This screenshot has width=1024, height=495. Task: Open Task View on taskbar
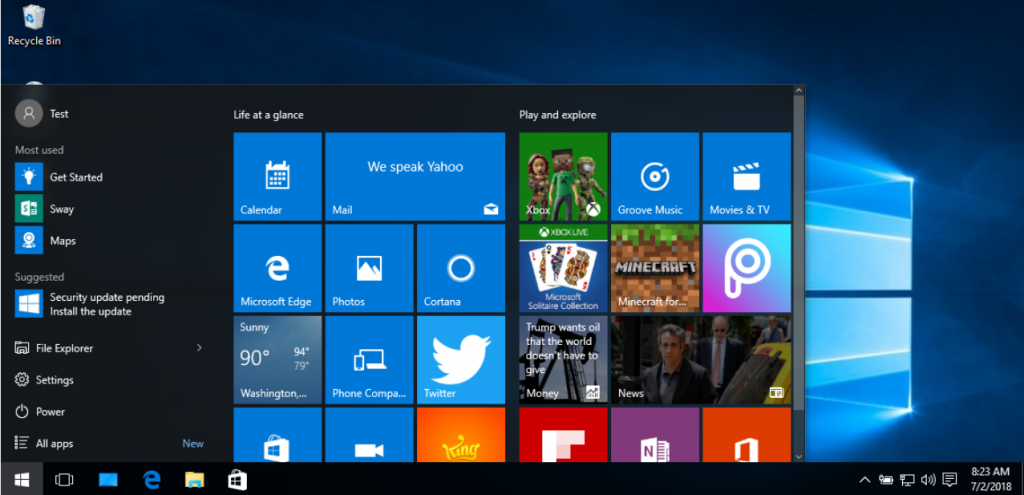(64, 480)
